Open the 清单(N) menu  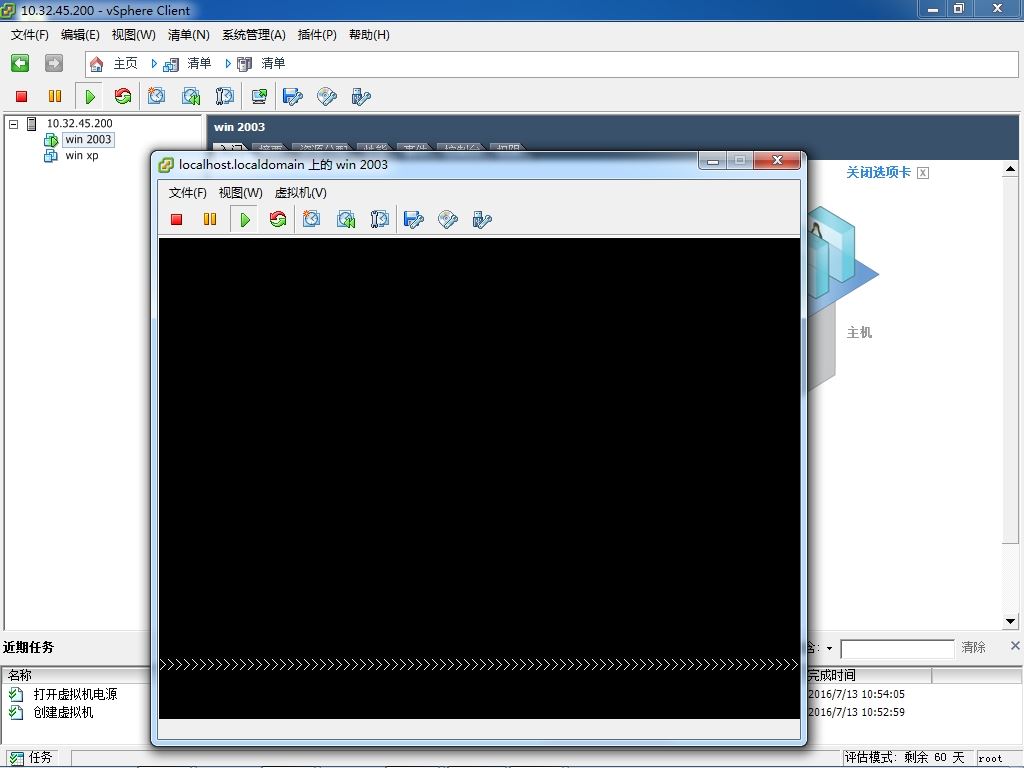[x=189, y=35]
